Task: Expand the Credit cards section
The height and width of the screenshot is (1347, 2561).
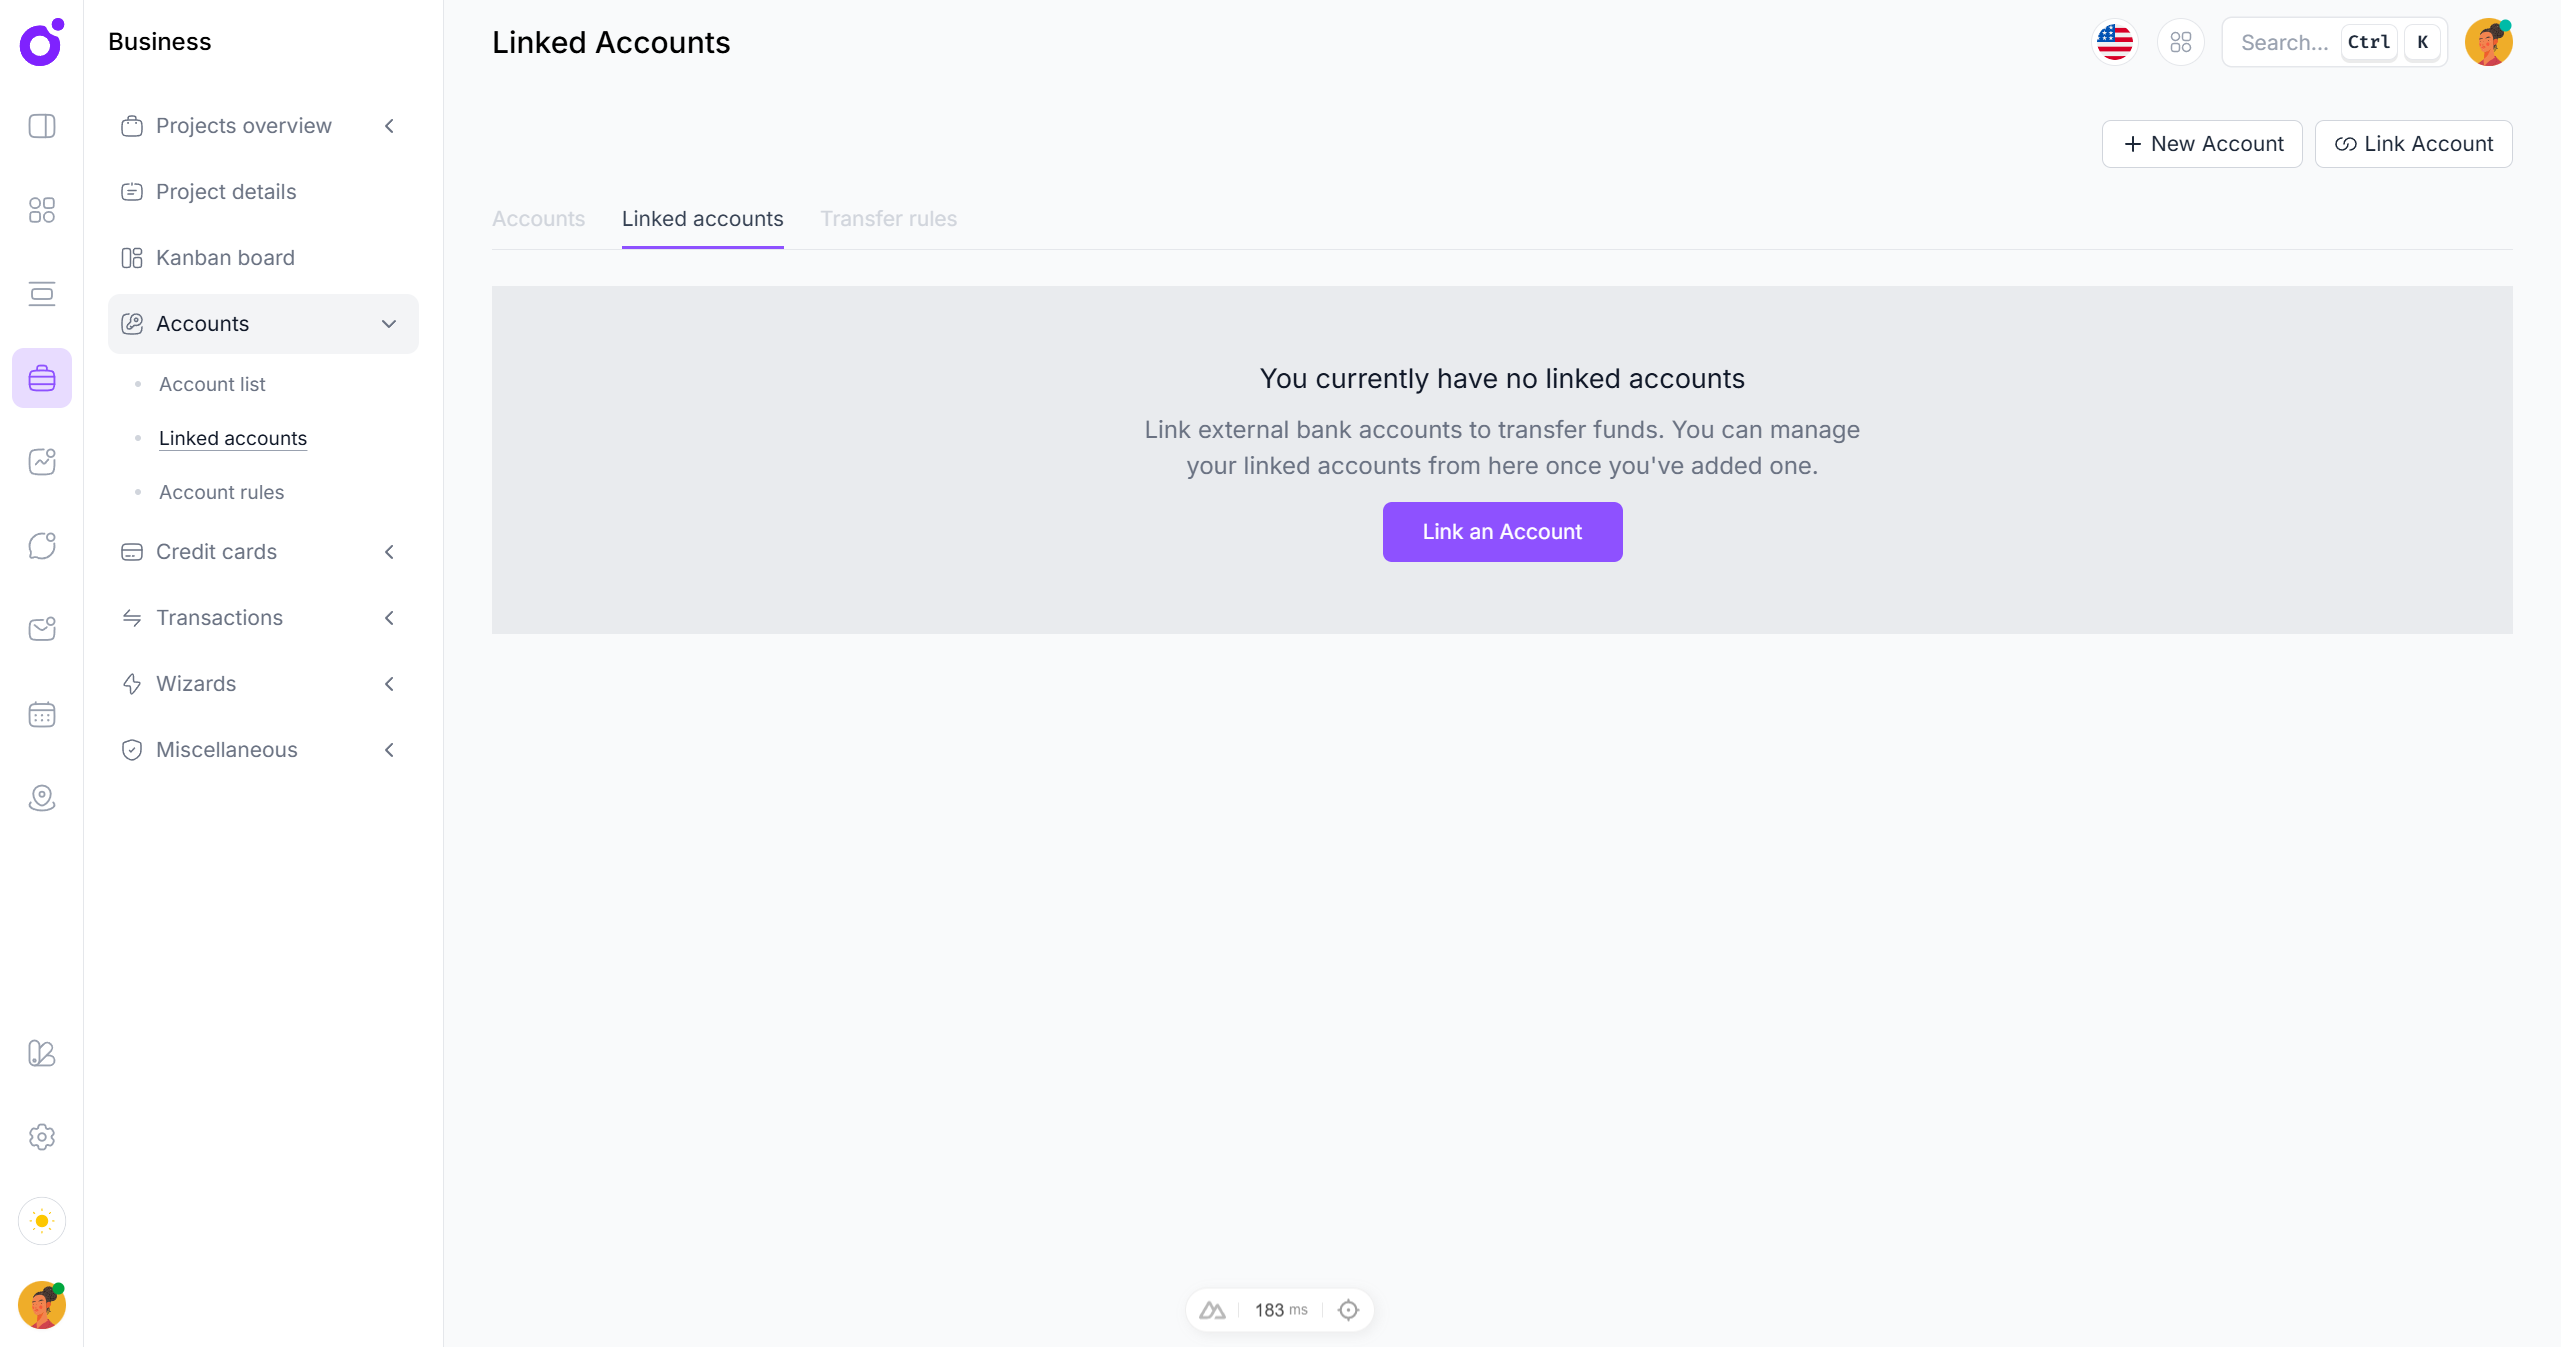Action: click(x=389, y=551)
